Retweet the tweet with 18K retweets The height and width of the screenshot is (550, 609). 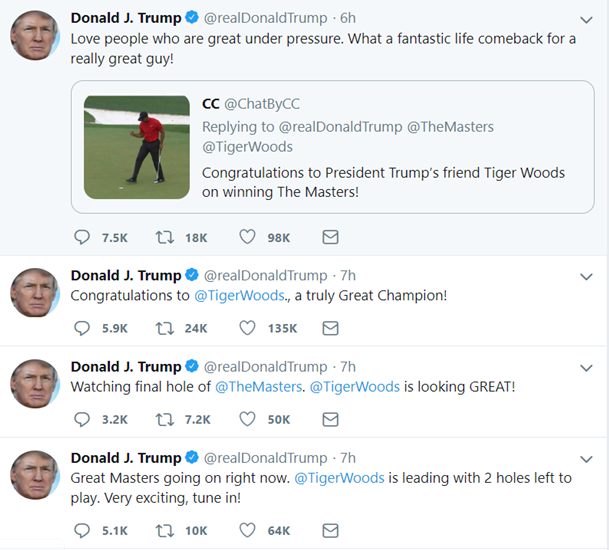pyautogui.click(x=165, y=237)
